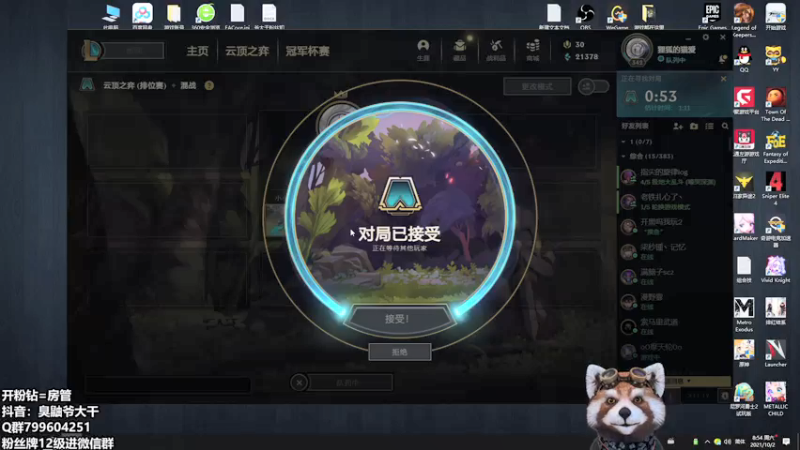Screen dimensions: 800x450
Task: Open Sniper Elite 4 shortcut
Action: pyautogui.click(x=776, y=189)
